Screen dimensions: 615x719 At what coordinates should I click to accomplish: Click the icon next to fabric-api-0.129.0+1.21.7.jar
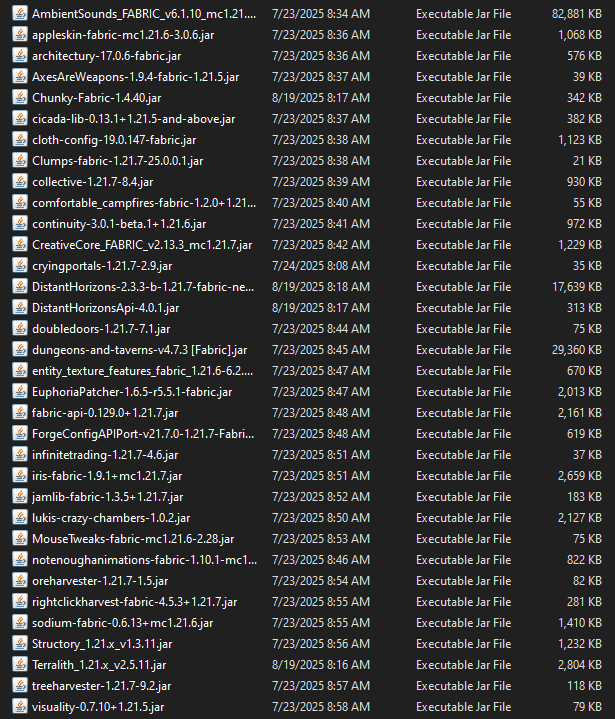[20, 413]
